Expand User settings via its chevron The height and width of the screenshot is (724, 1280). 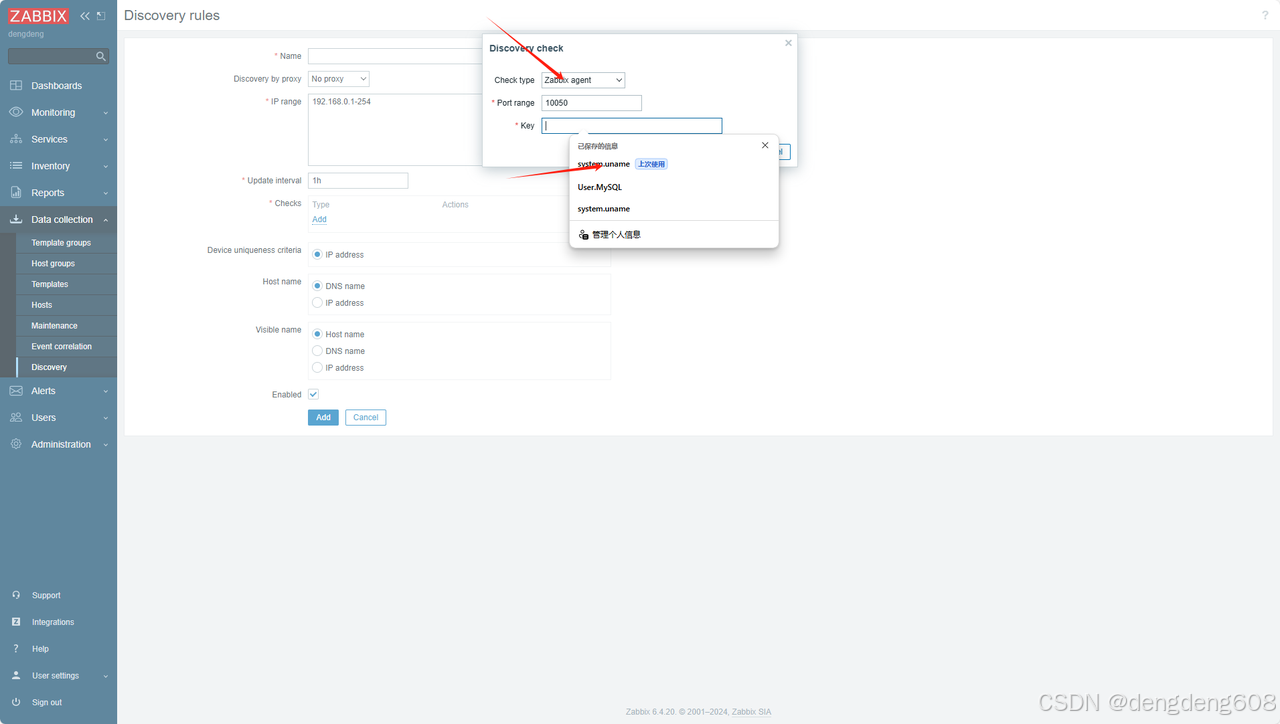106,676
